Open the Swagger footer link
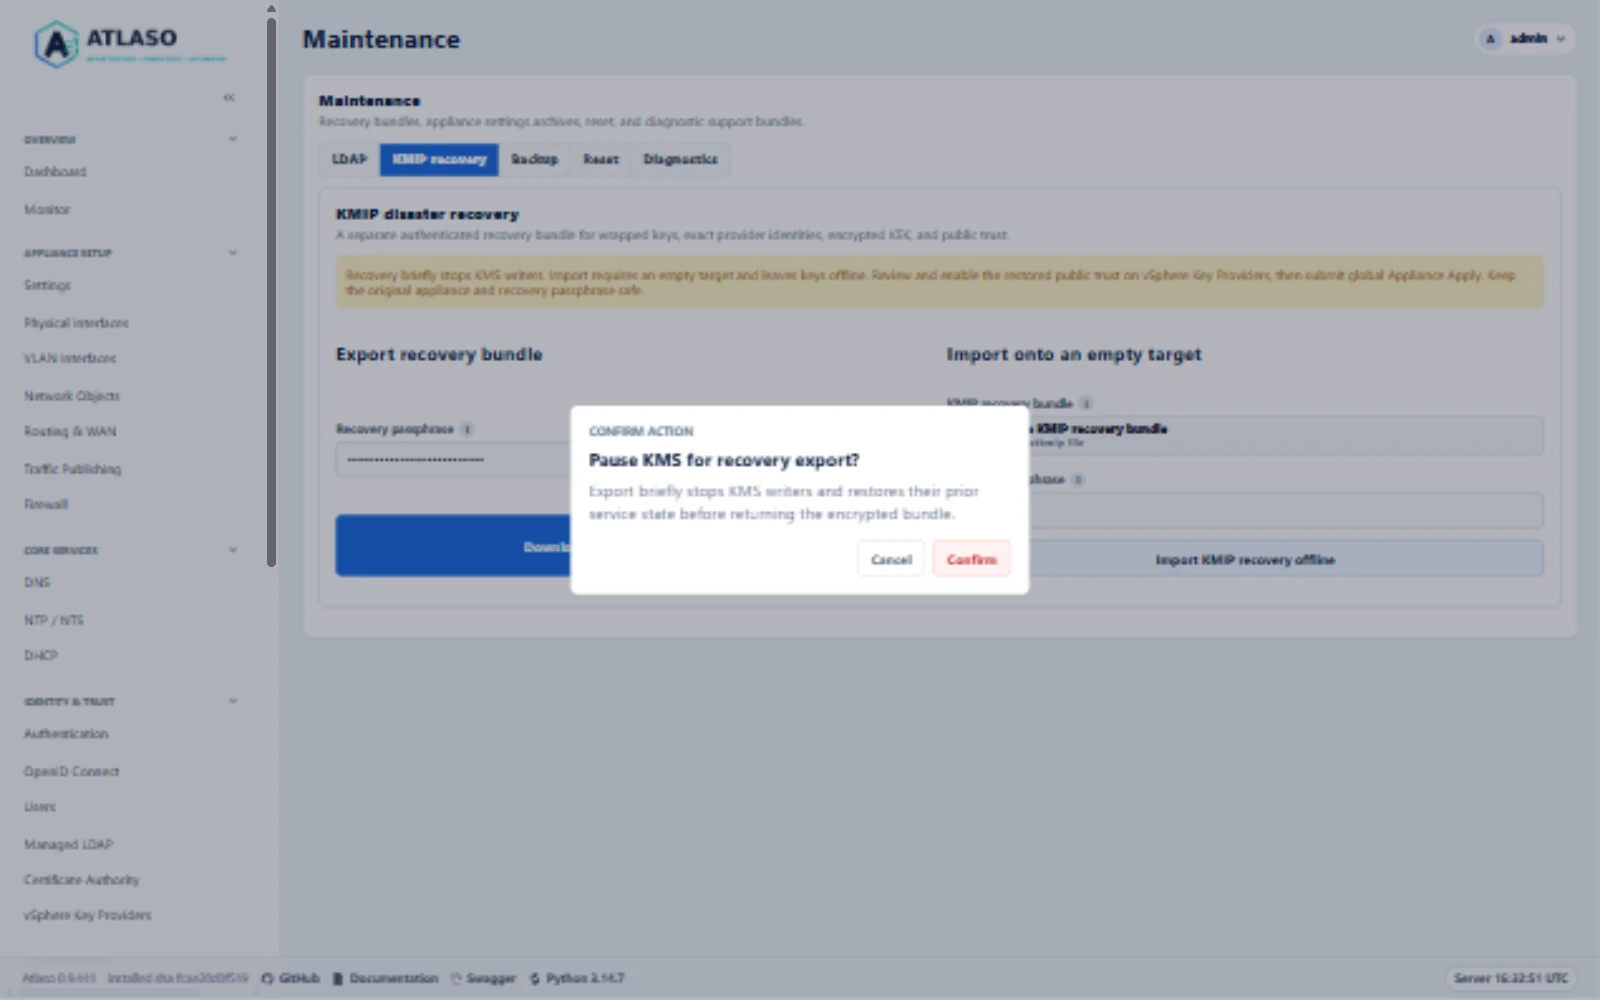 [483, 978]
